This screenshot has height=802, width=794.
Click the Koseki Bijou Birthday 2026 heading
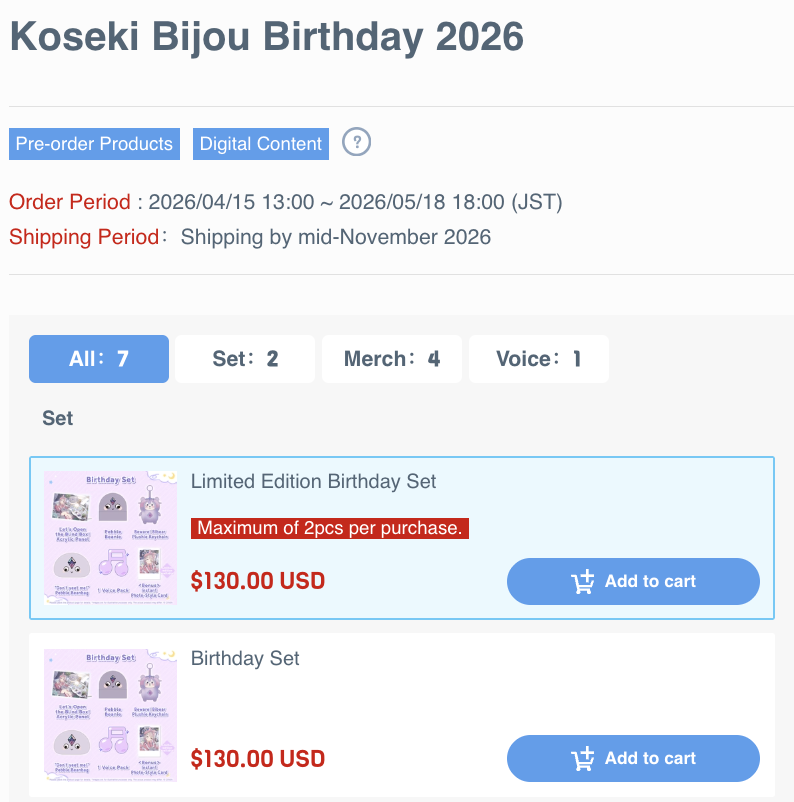[266, 37]
